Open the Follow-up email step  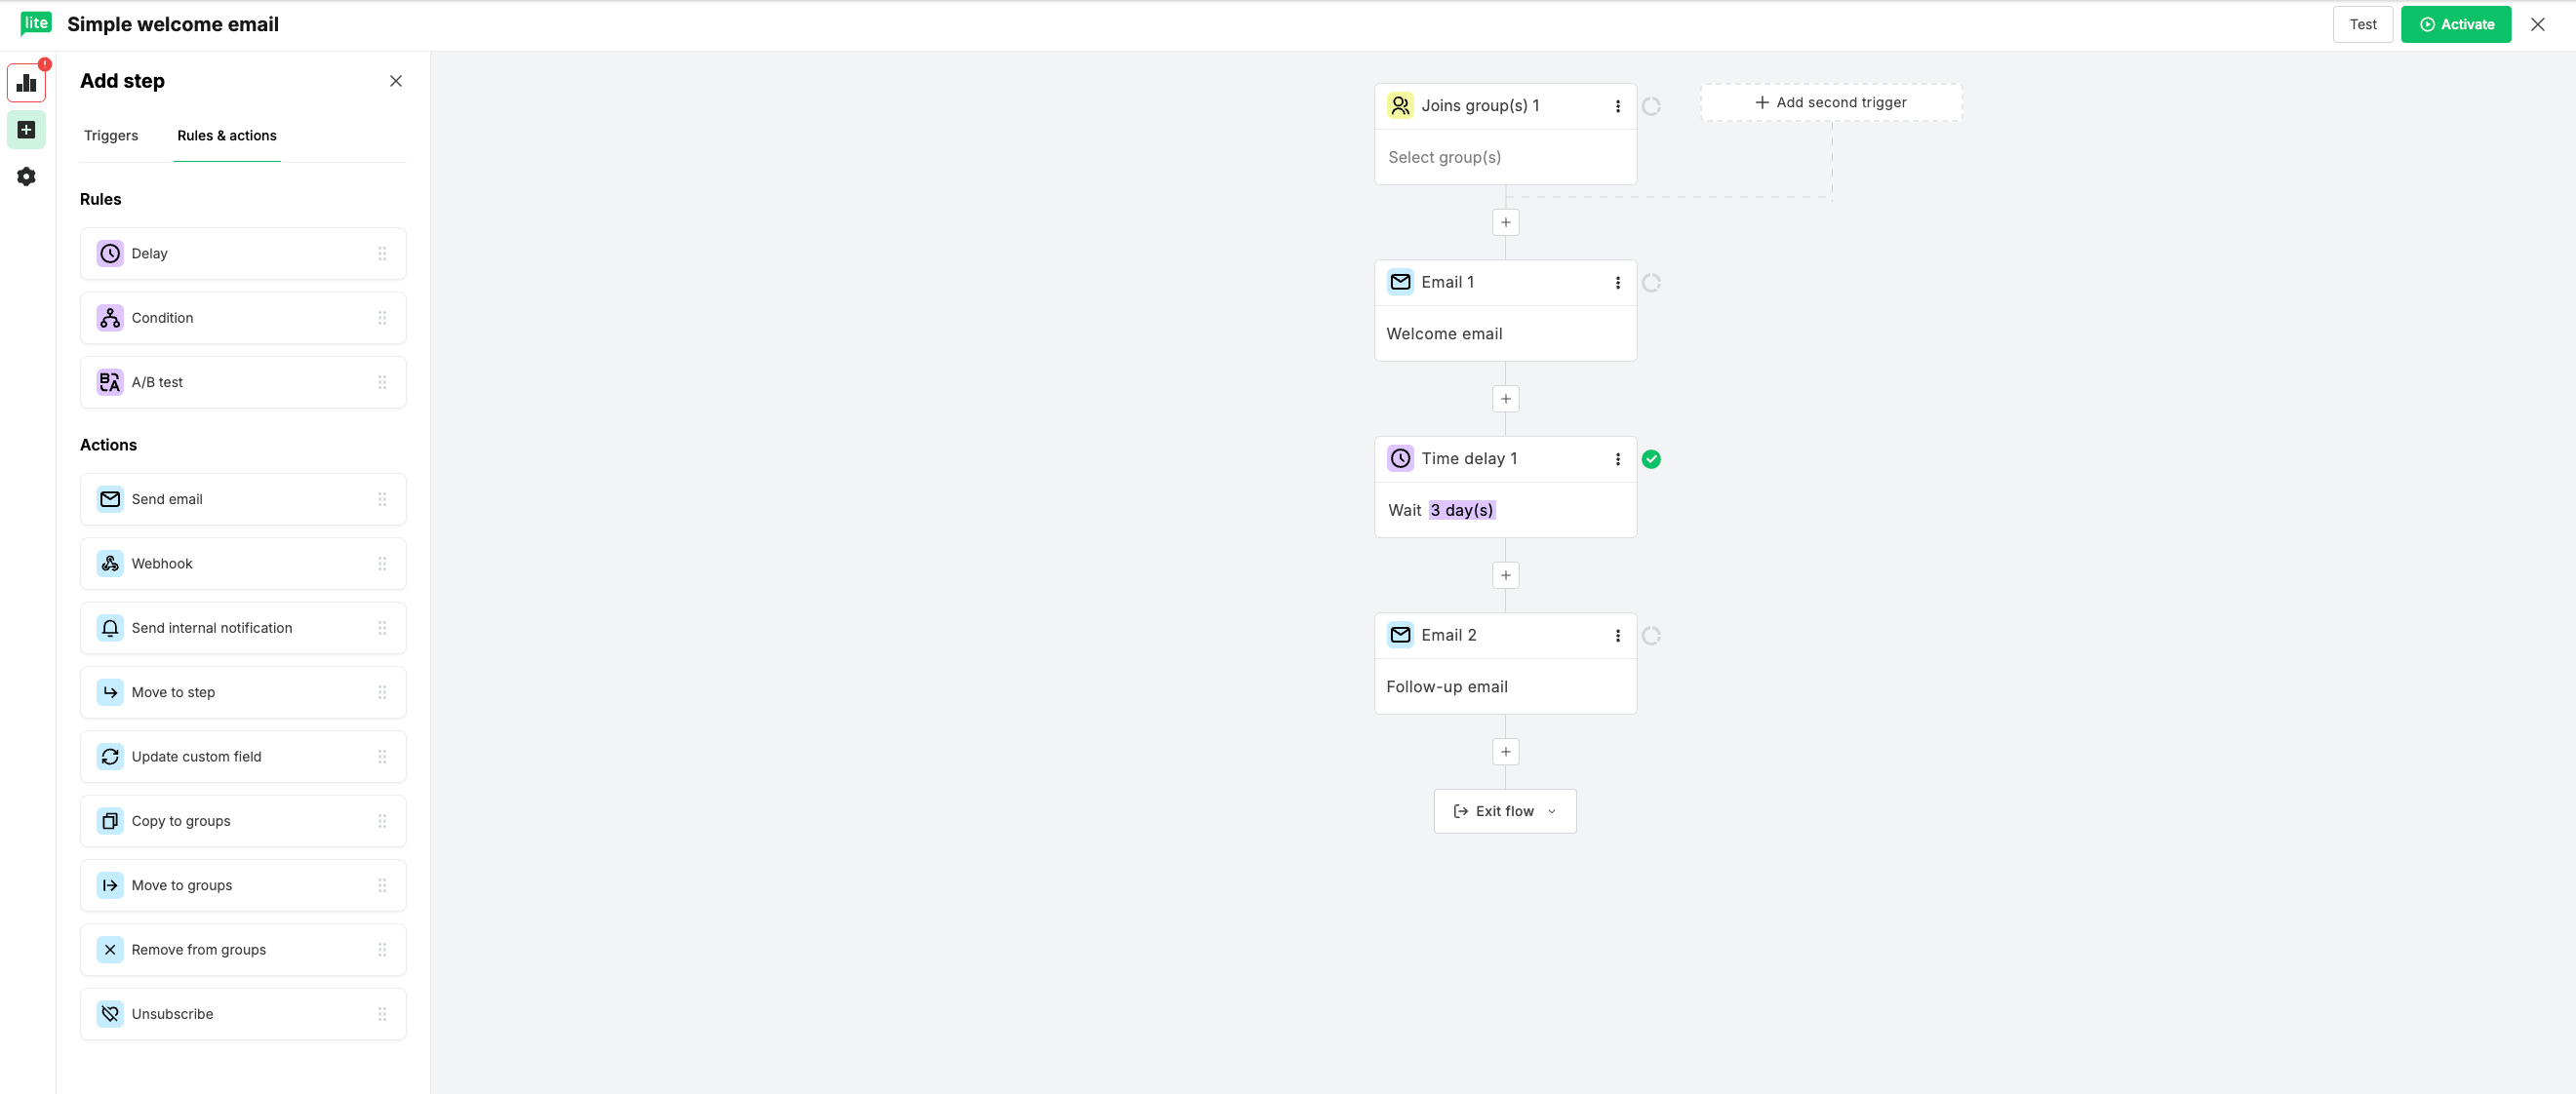(1505, 687)
